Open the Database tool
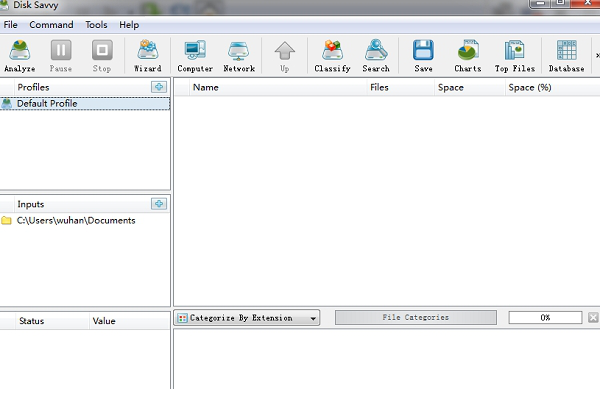 coord(566,56)
